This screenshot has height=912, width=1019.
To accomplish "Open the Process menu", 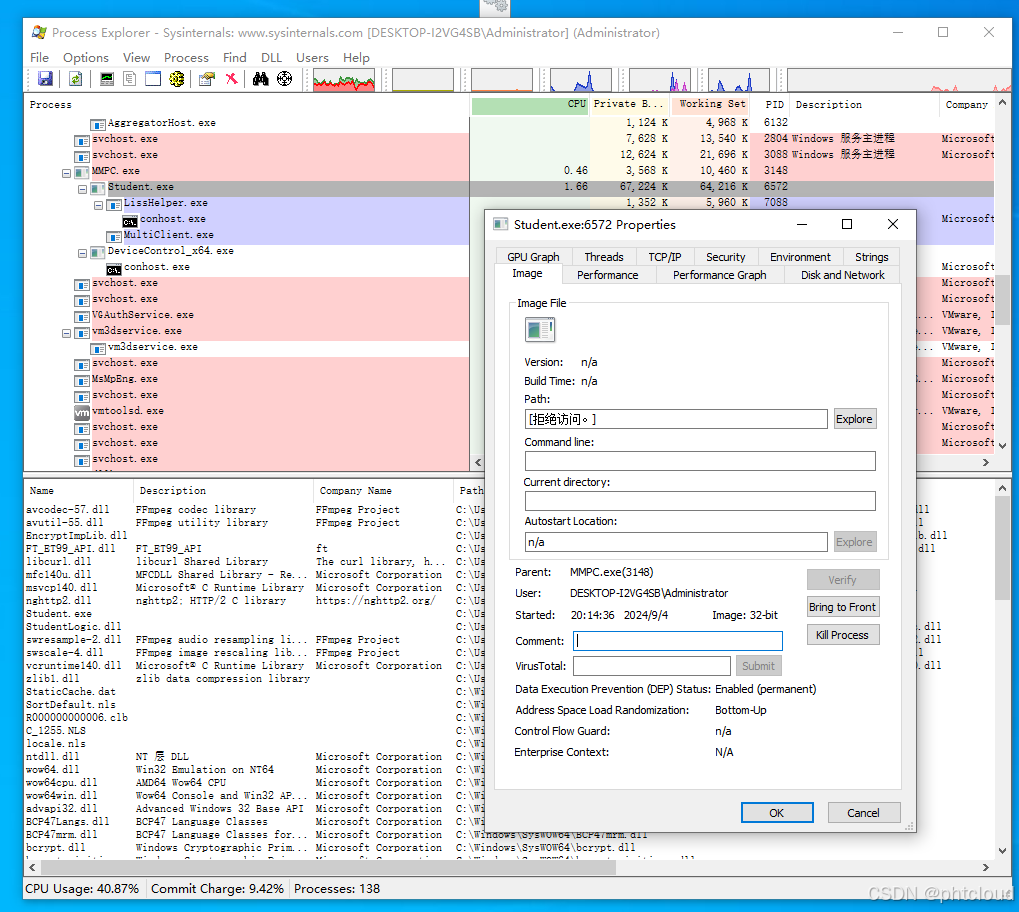I will 187,58.
